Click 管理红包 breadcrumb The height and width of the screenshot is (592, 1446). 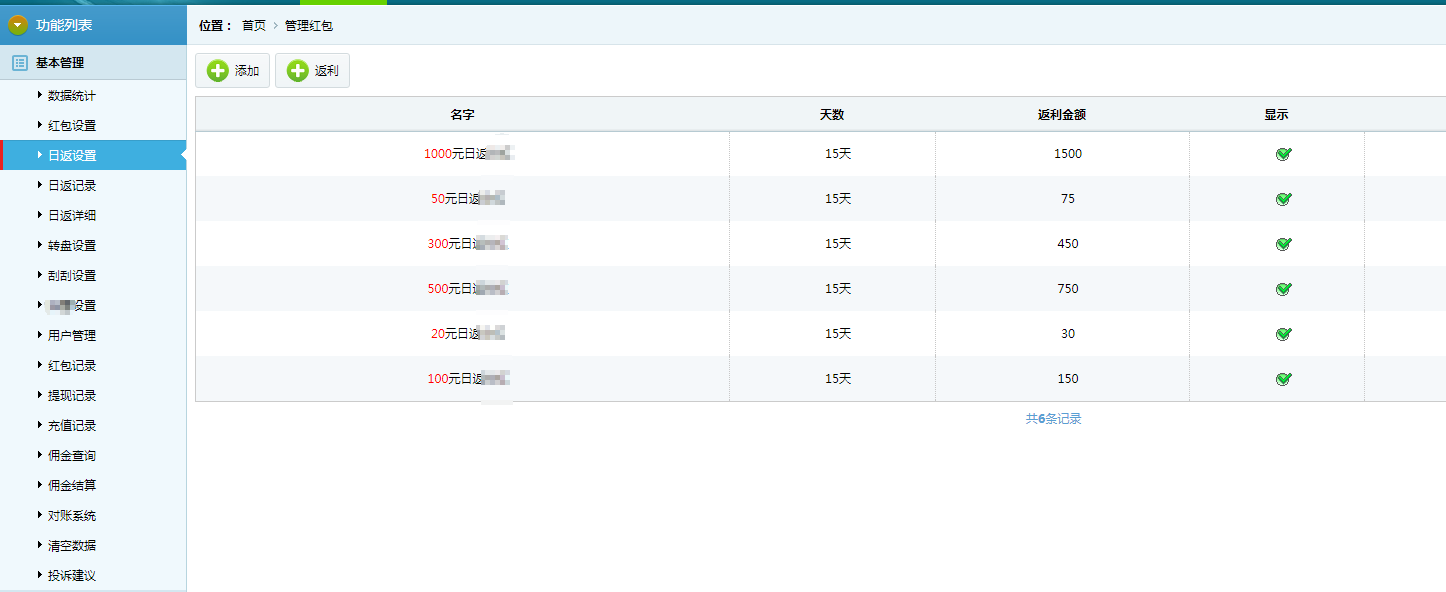pos(309,26)
